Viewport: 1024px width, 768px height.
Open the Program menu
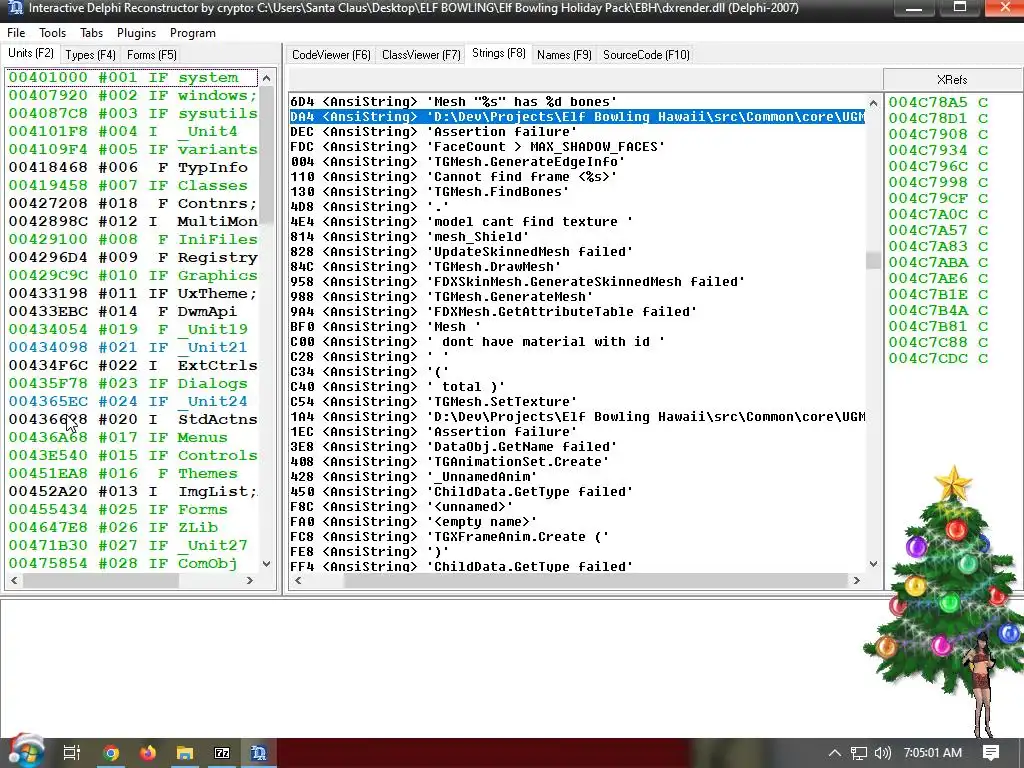[x=193, y=33]
